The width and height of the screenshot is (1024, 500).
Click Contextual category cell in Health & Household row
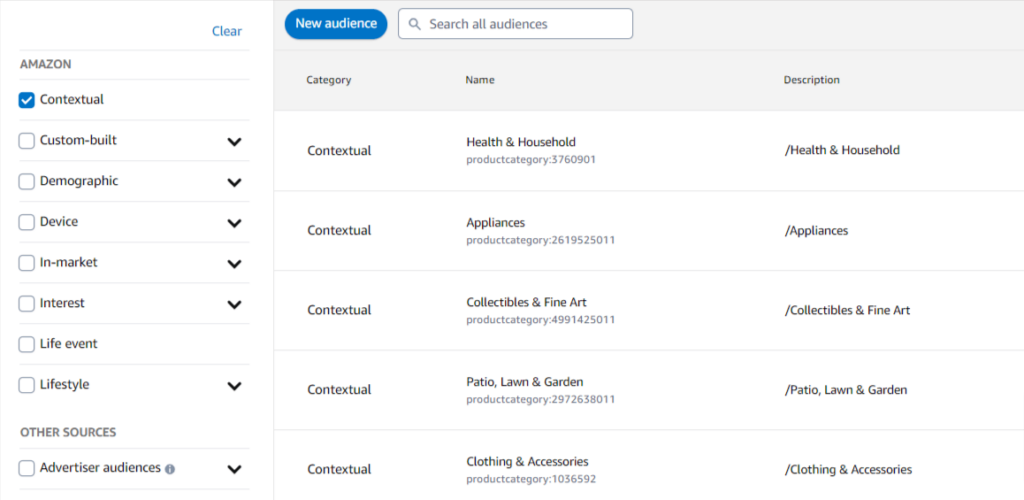point(339,151)
